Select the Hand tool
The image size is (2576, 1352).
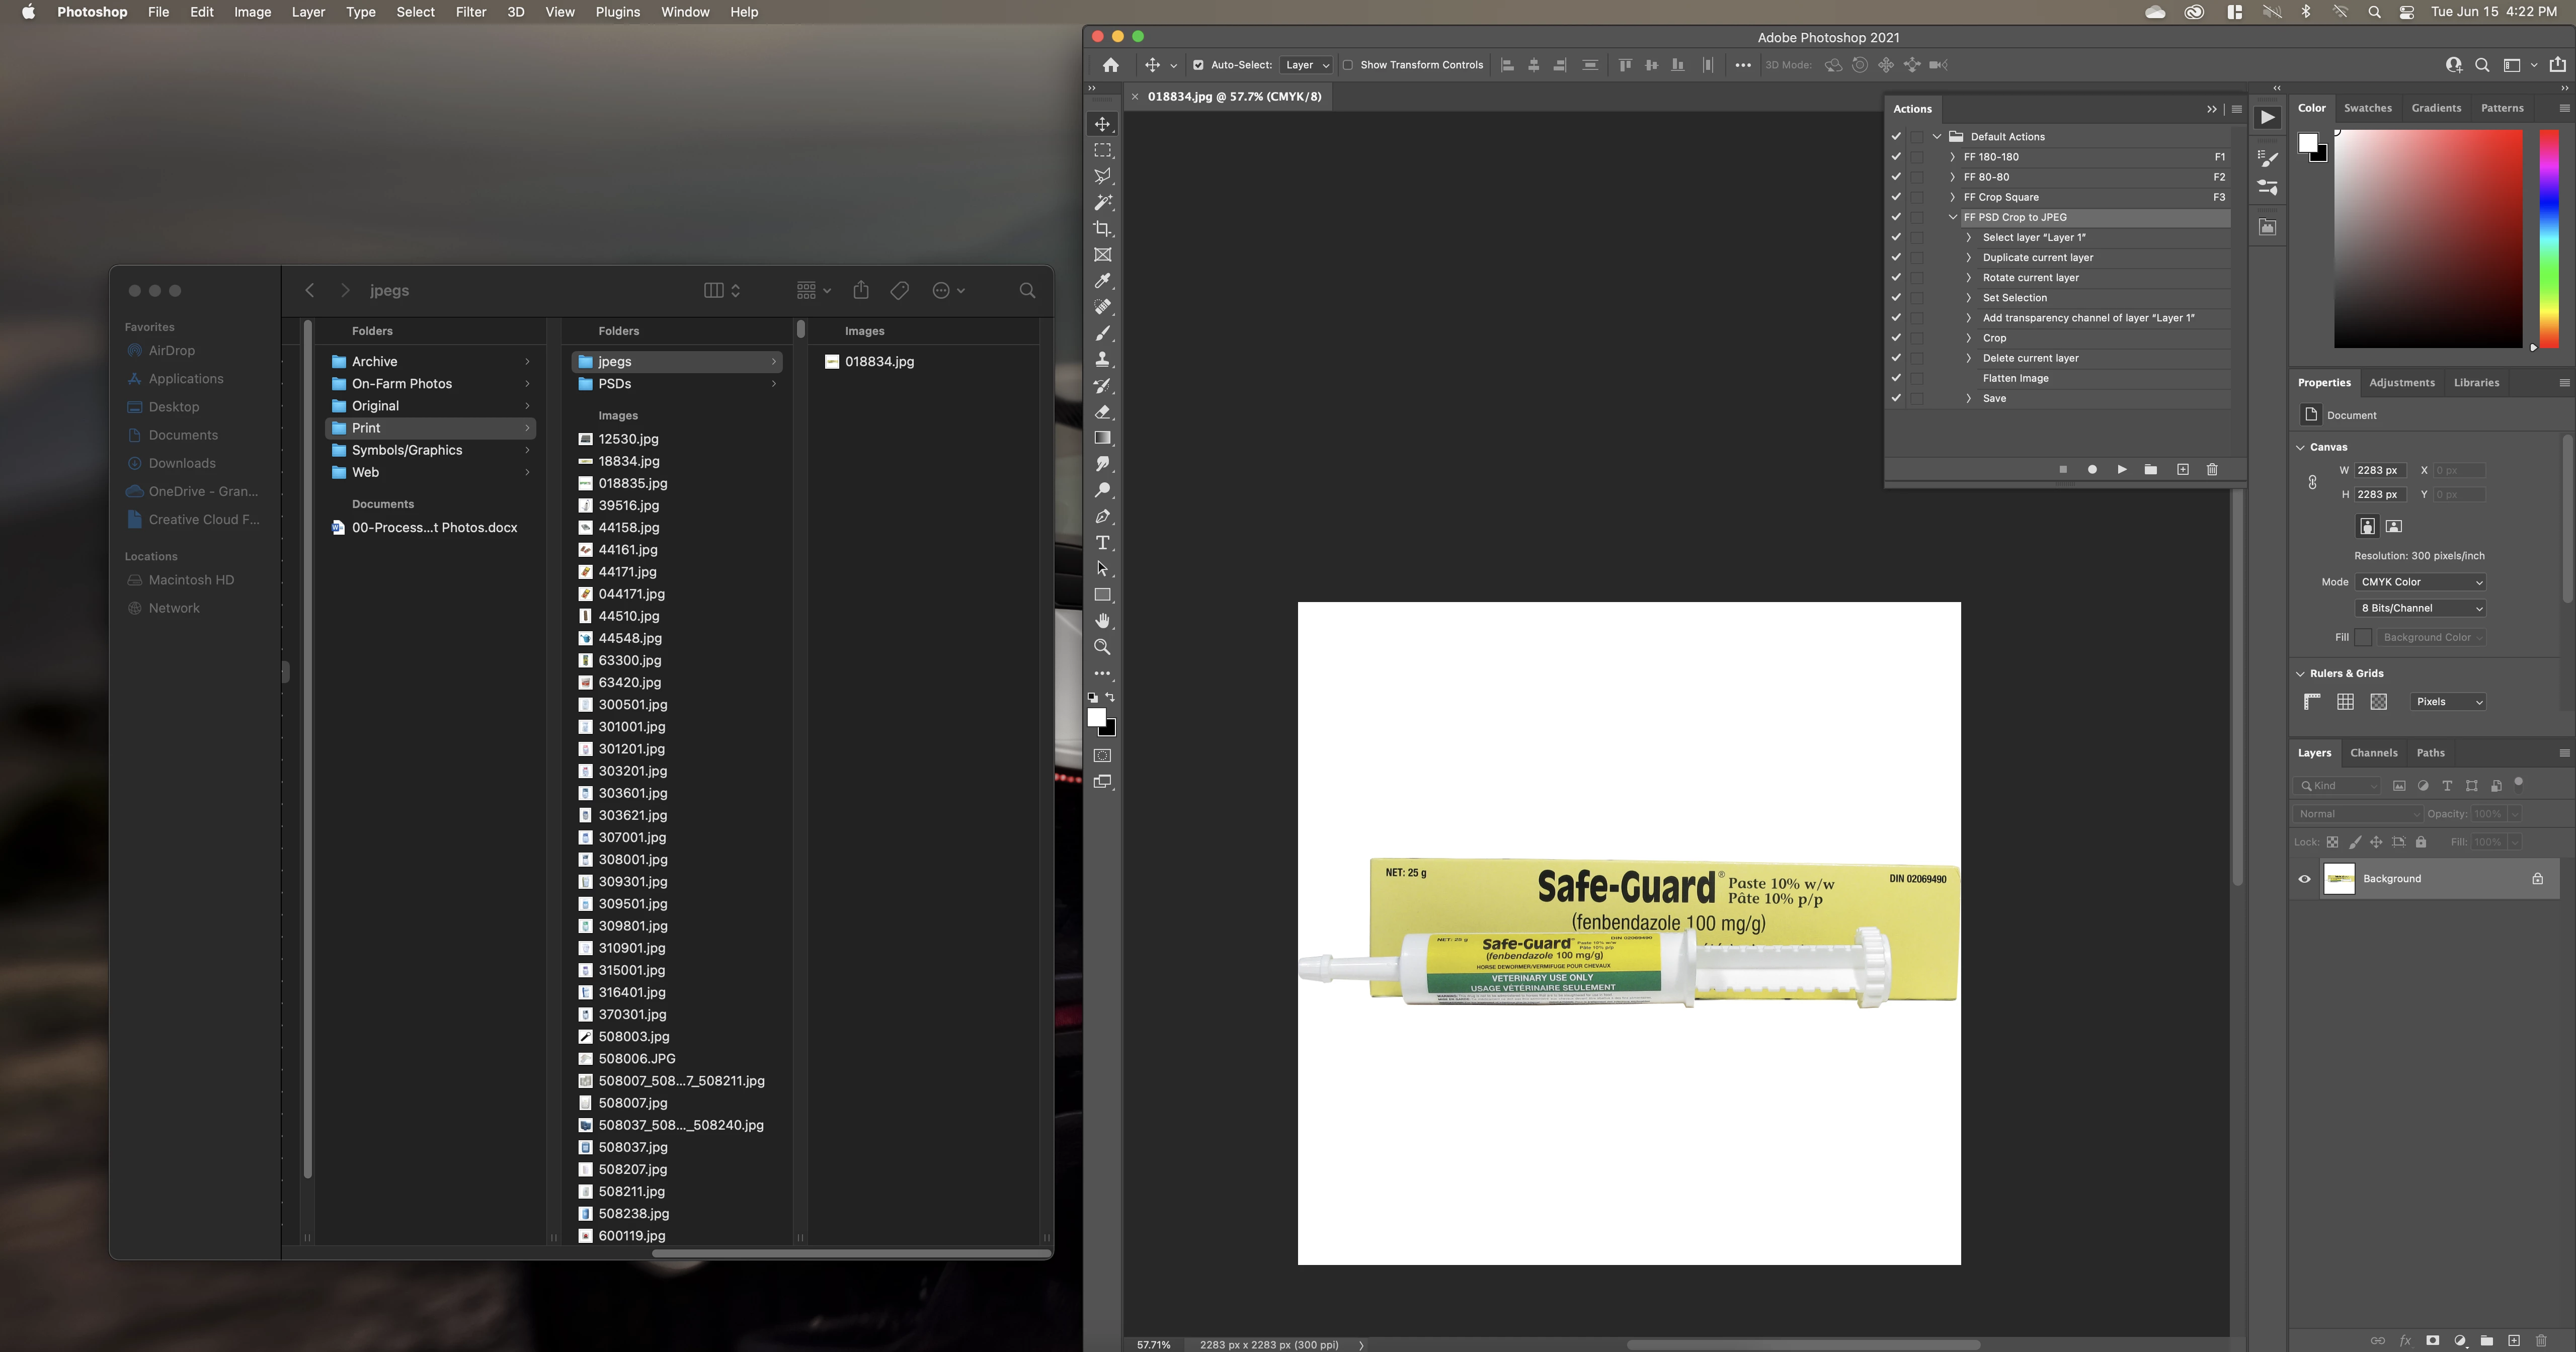click(x=1102, y=621)
